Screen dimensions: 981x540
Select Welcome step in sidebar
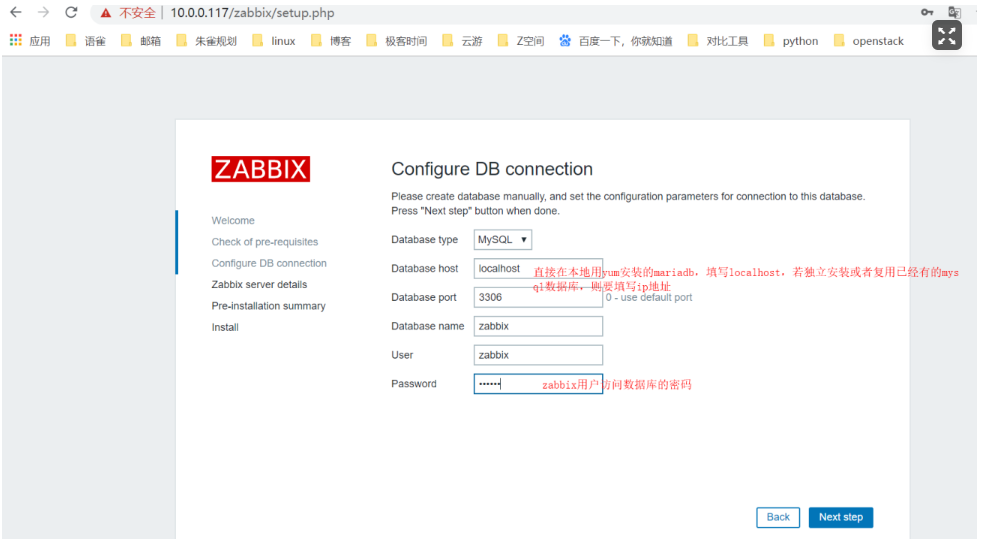pyautogui.click(x=233, y=221)
